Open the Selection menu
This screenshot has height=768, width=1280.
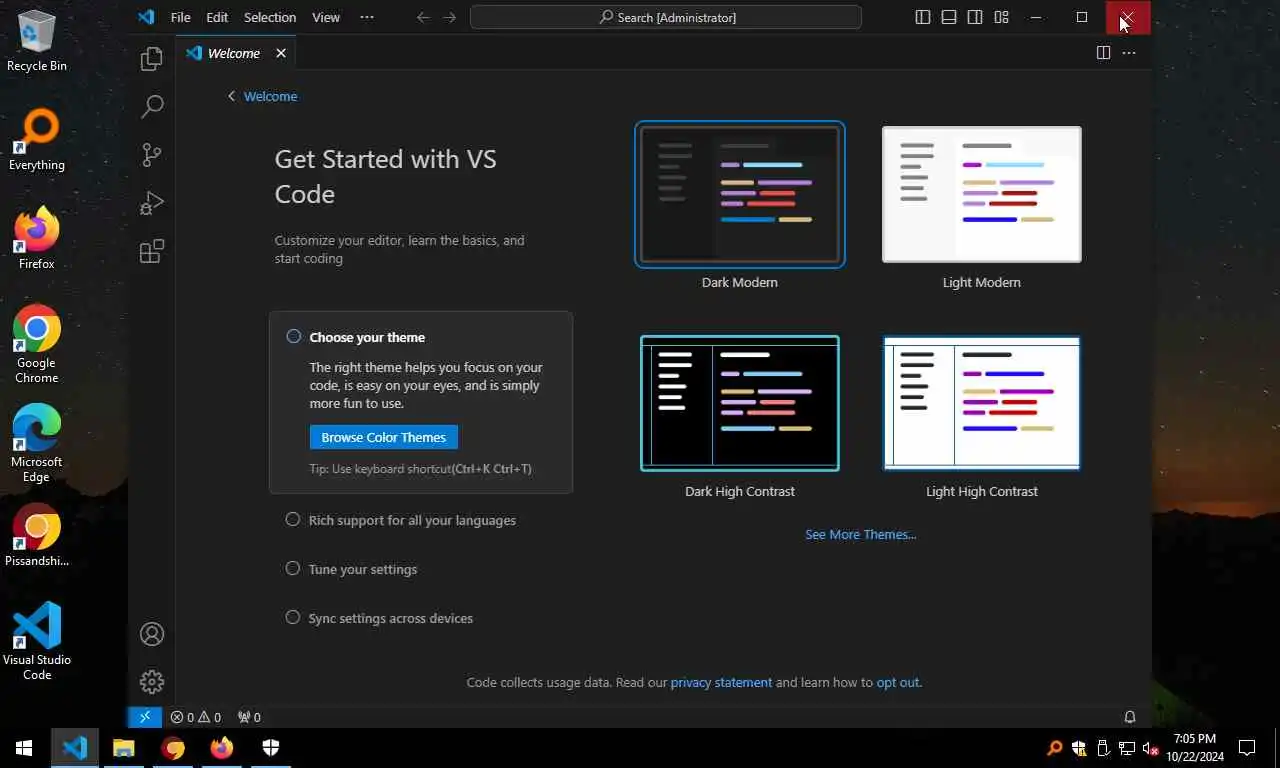(x=270, y=17)
